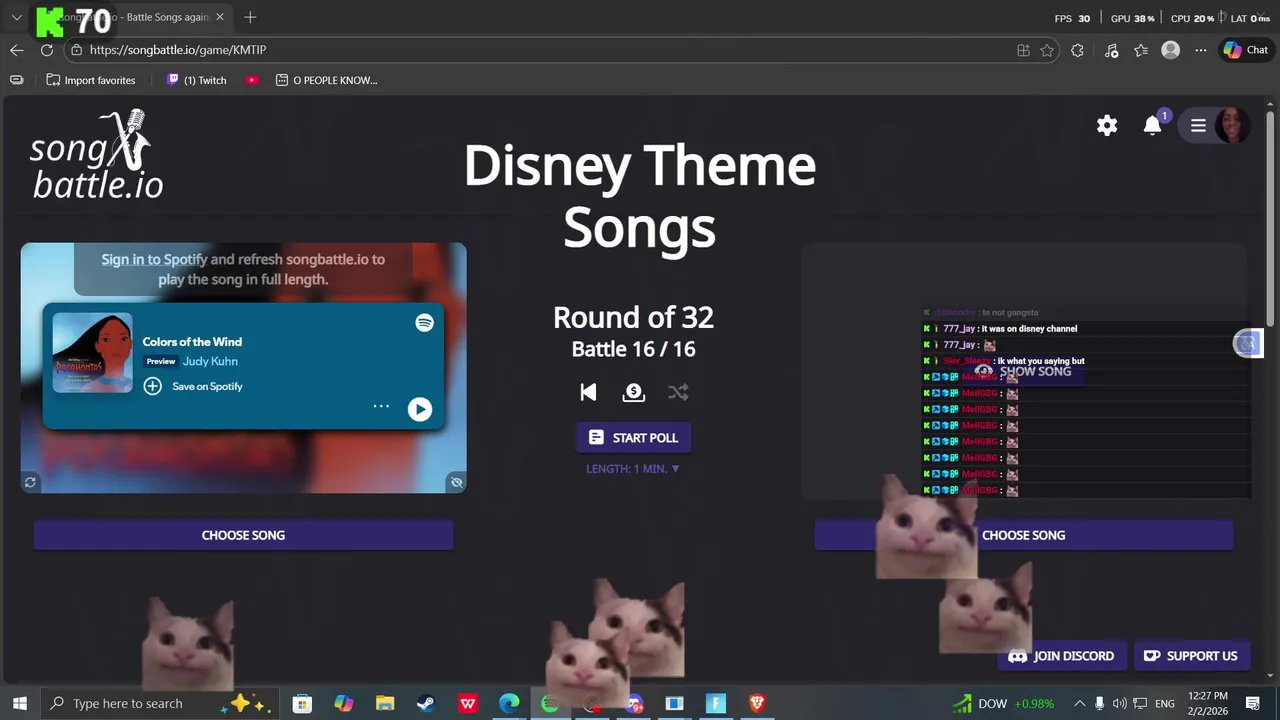Go back to the previous battle
Viewport: 1280px width, 720px height.
point(588,392)
